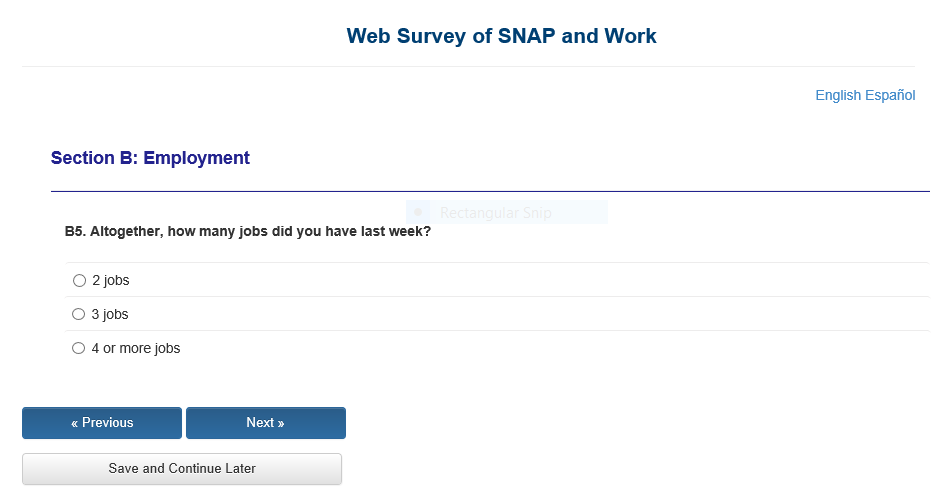Switch survey language to English

tap(838, 96)
